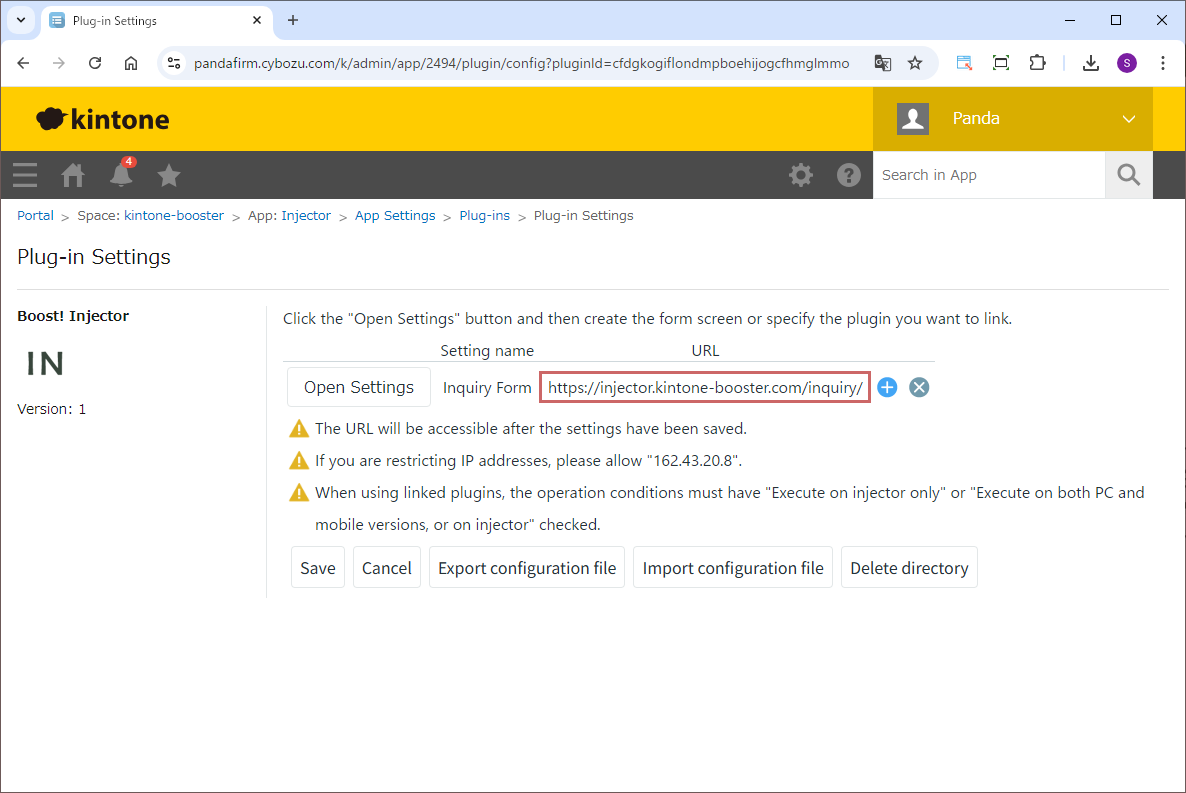Open Chrome three-dot menu

click(x=1162, y=63)
